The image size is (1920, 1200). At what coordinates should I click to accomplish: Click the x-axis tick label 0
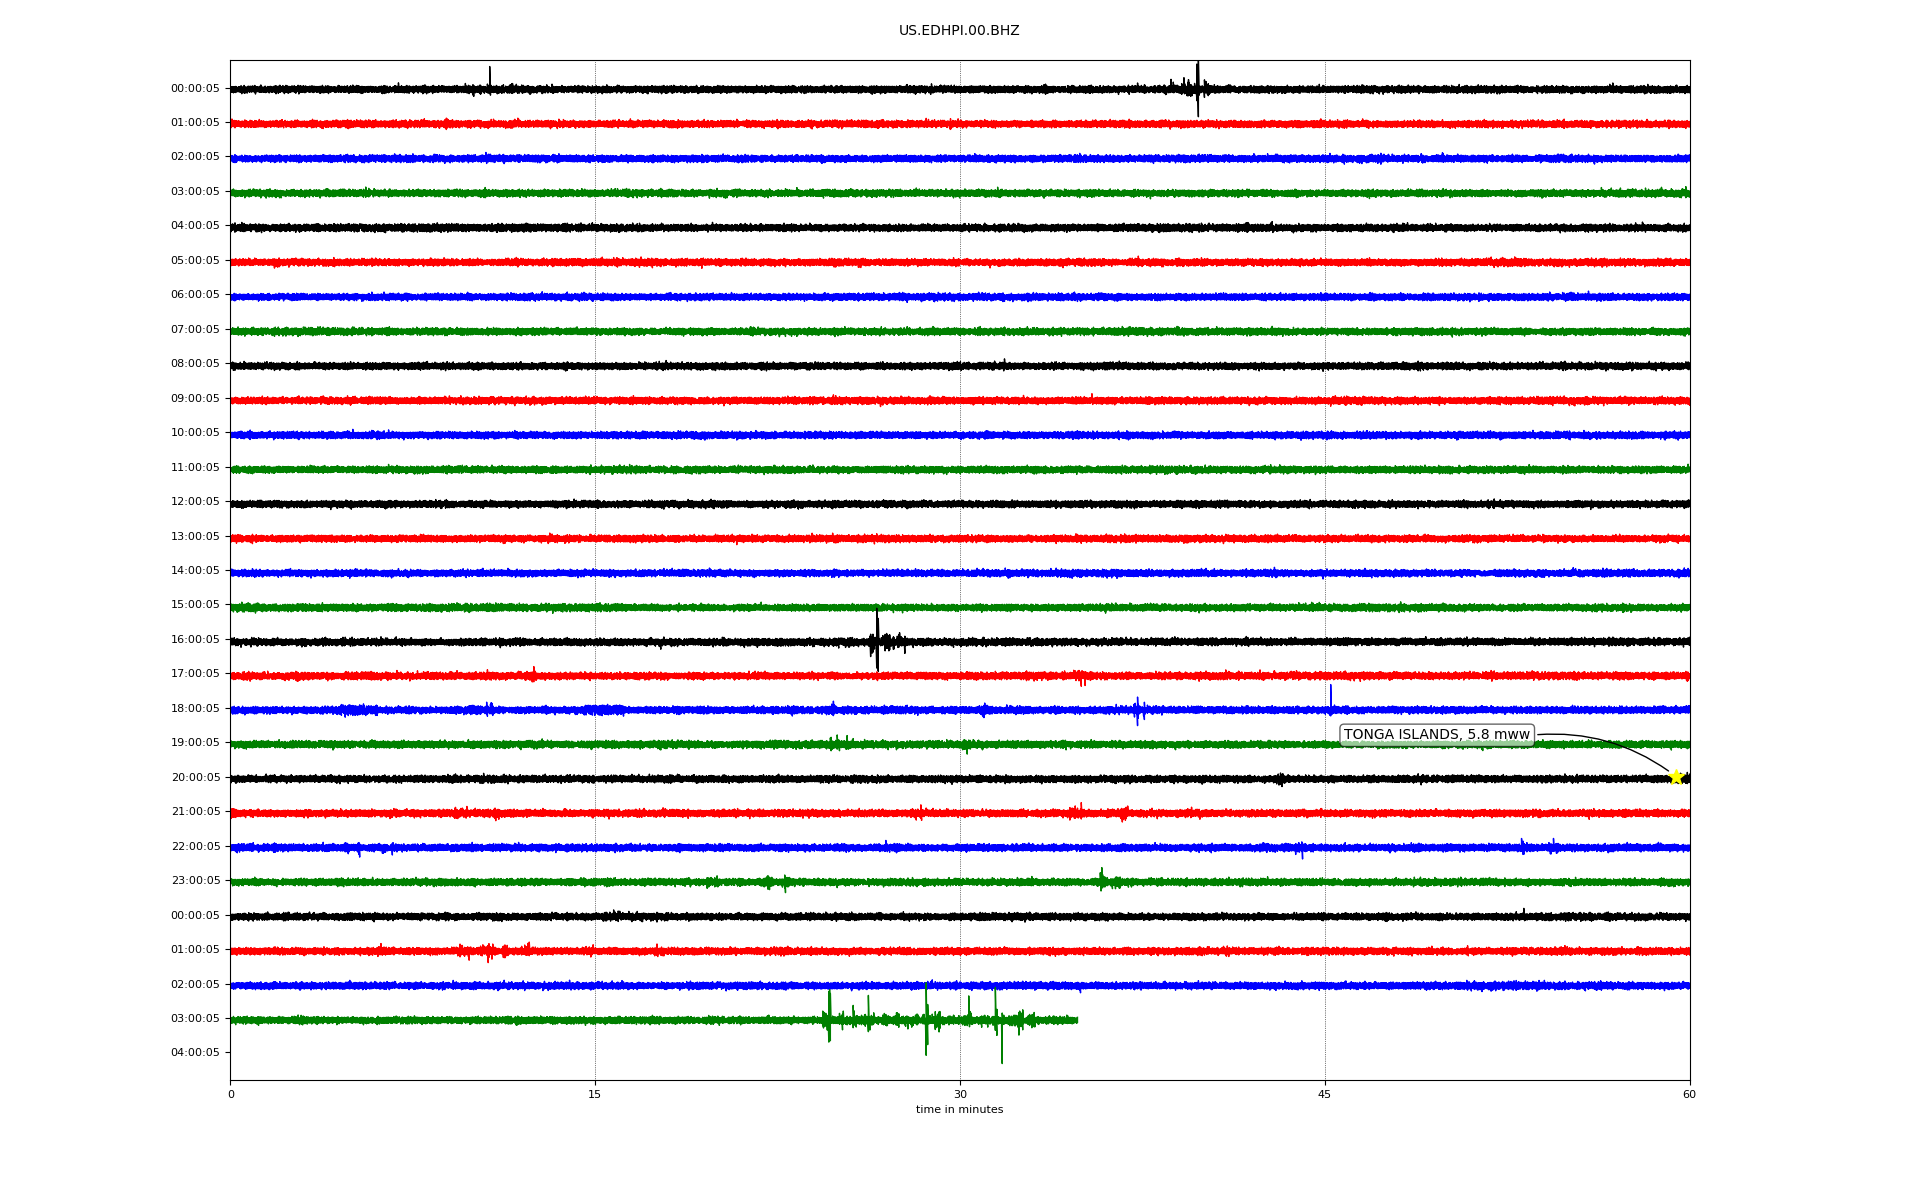231,1095
